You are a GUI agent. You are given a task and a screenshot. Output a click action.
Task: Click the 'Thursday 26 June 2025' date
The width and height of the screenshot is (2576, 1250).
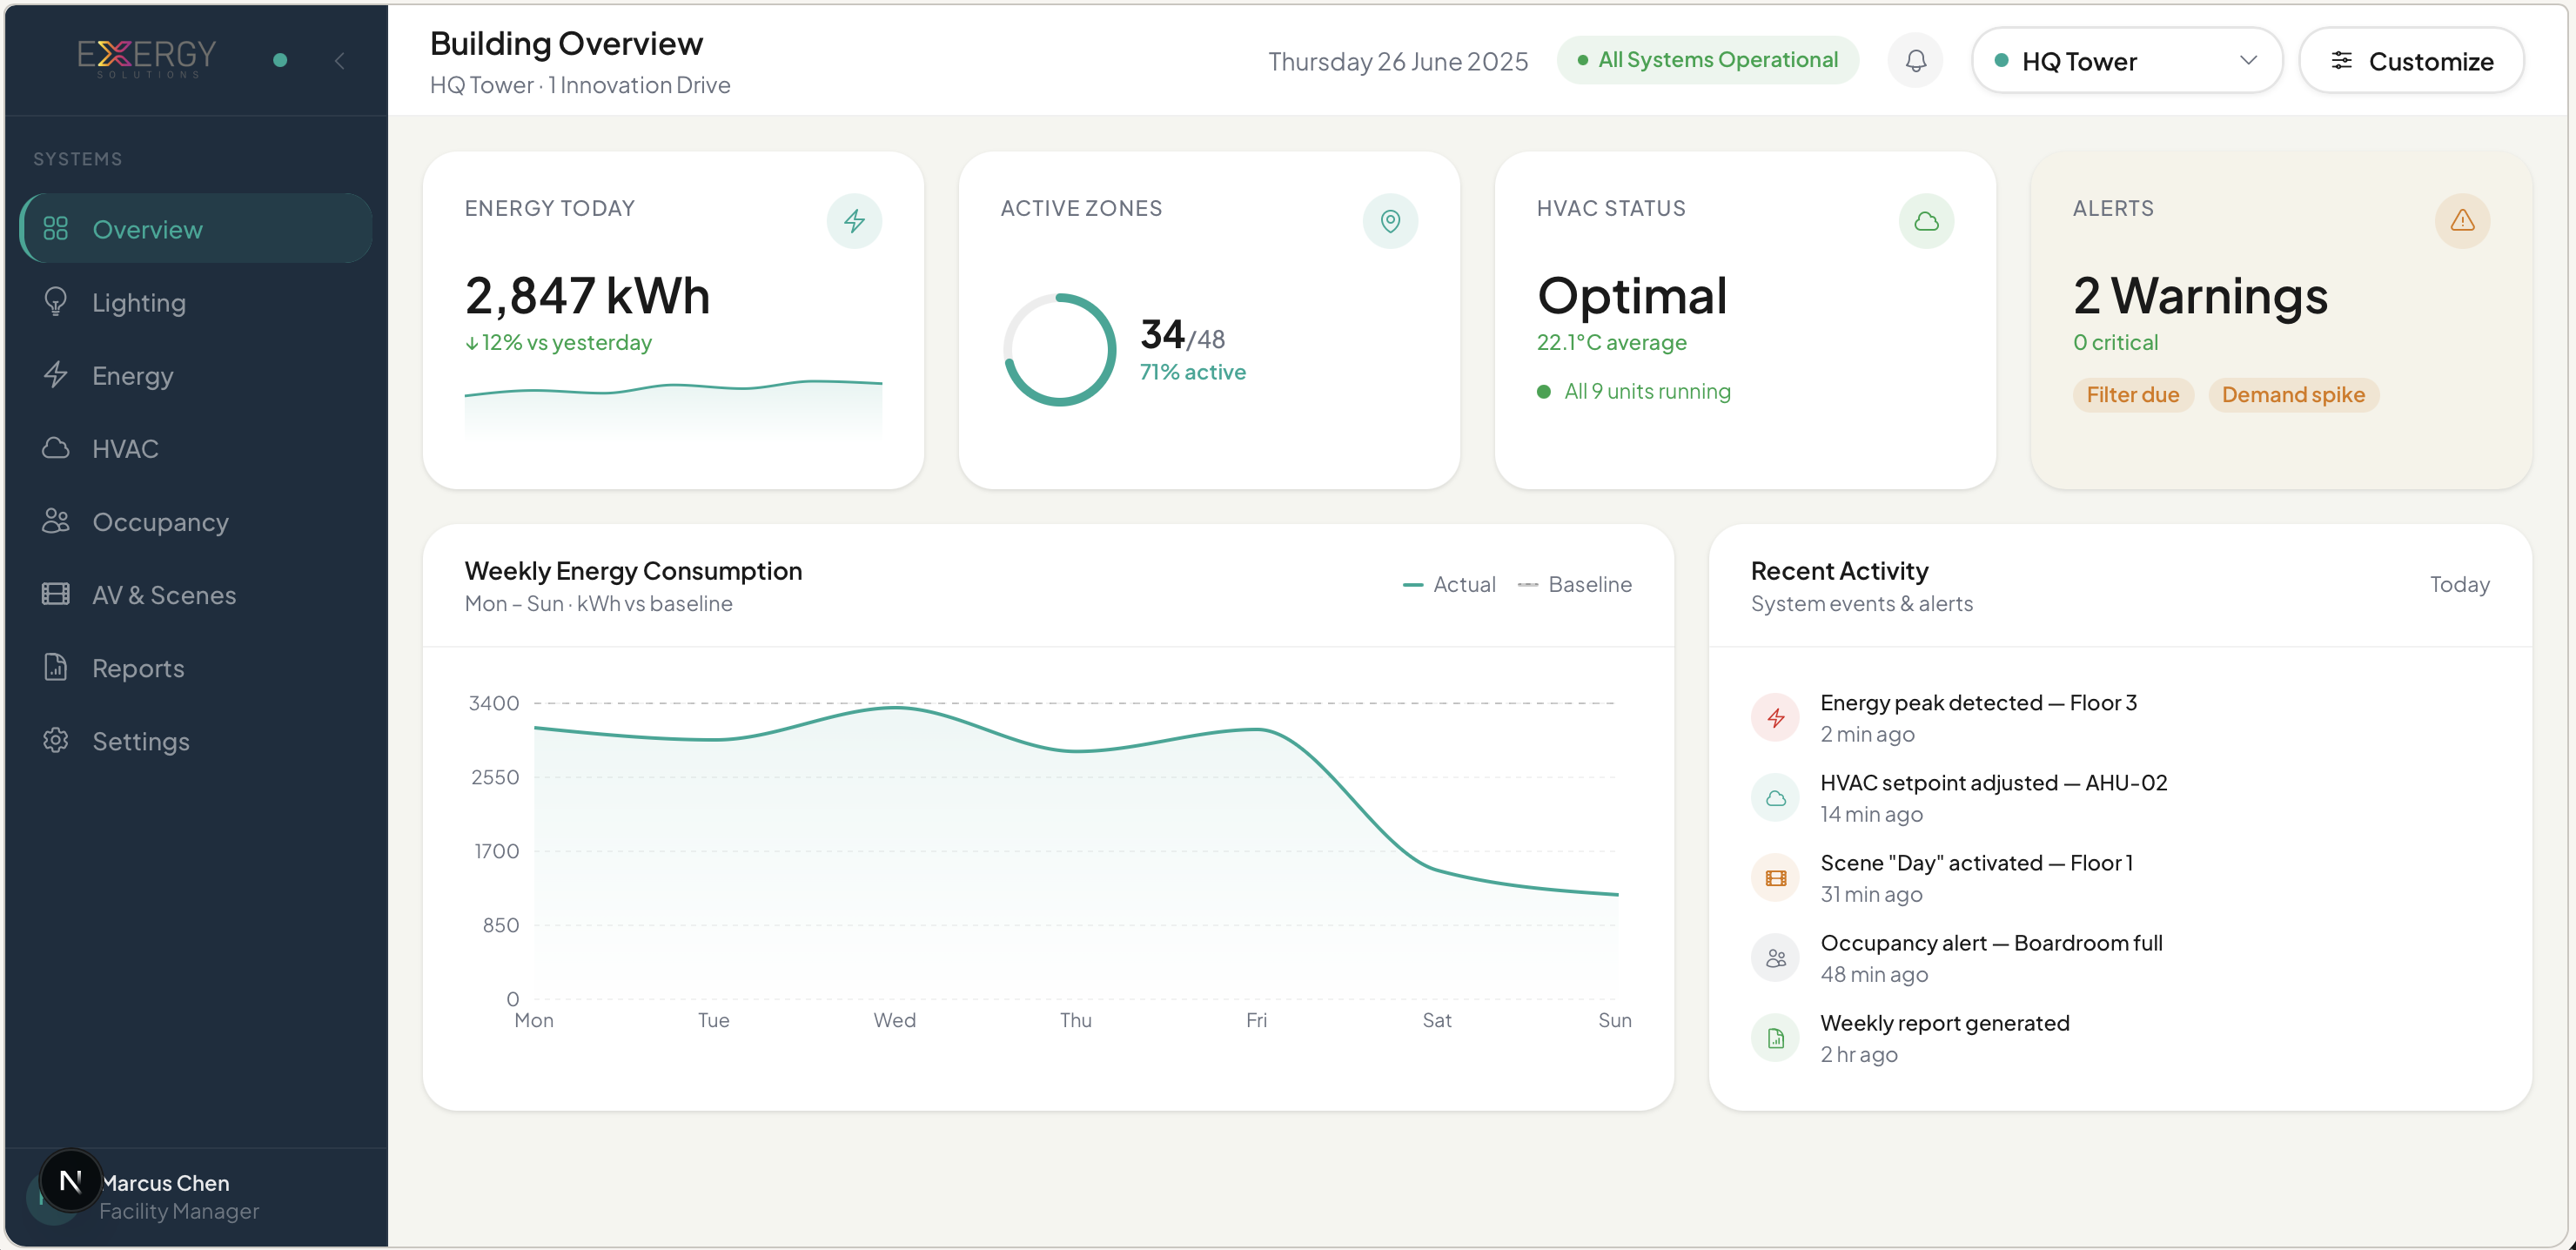pos(1398,61)
